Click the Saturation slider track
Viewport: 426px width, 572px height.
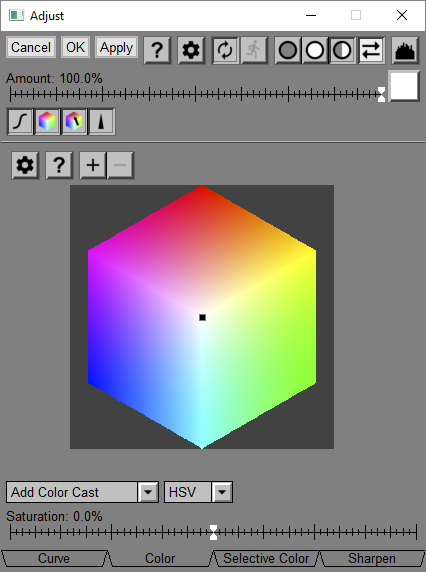213,533
